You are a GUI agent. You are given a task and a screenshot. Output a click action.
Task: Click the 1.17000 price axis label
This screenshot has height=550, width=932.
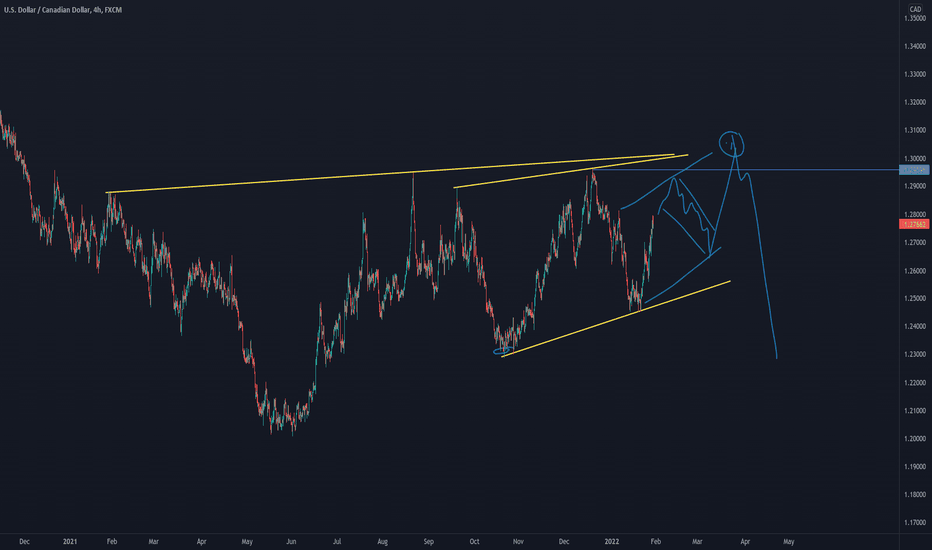[915, 523]
